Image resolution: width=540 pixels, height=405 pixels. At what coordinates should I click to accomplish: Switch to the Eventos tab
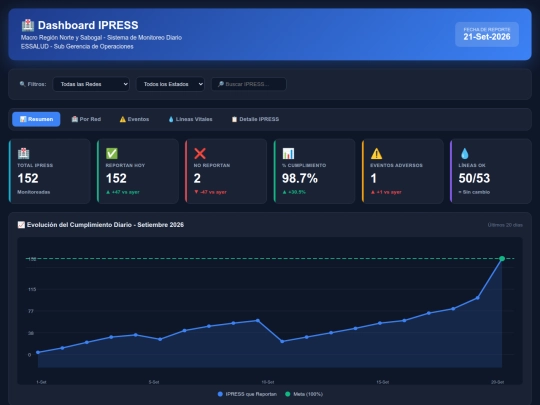pos(134,119)
